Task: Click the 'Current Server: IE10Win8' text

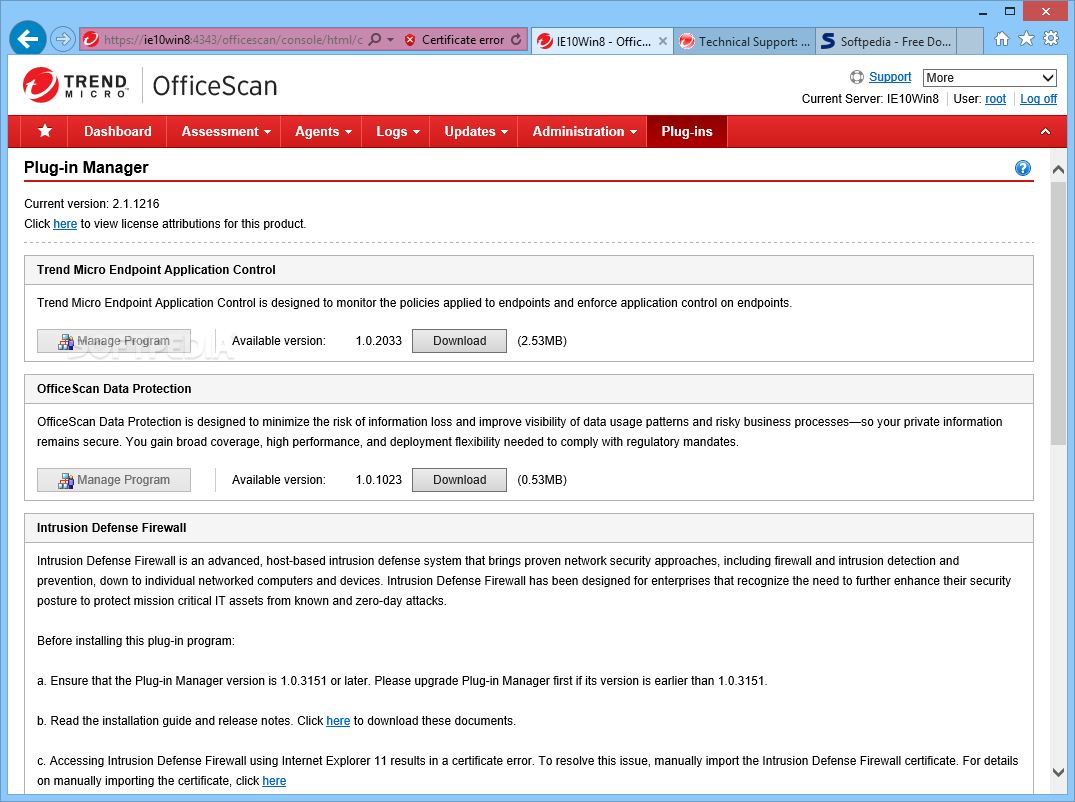Action: click(x=870, y=99)
